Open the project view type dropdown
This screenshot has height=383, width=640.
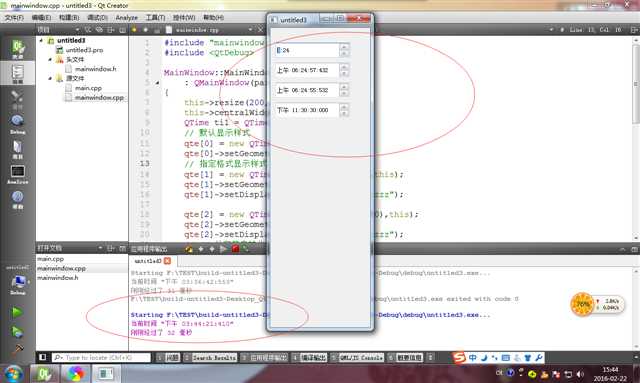(77, 30)
